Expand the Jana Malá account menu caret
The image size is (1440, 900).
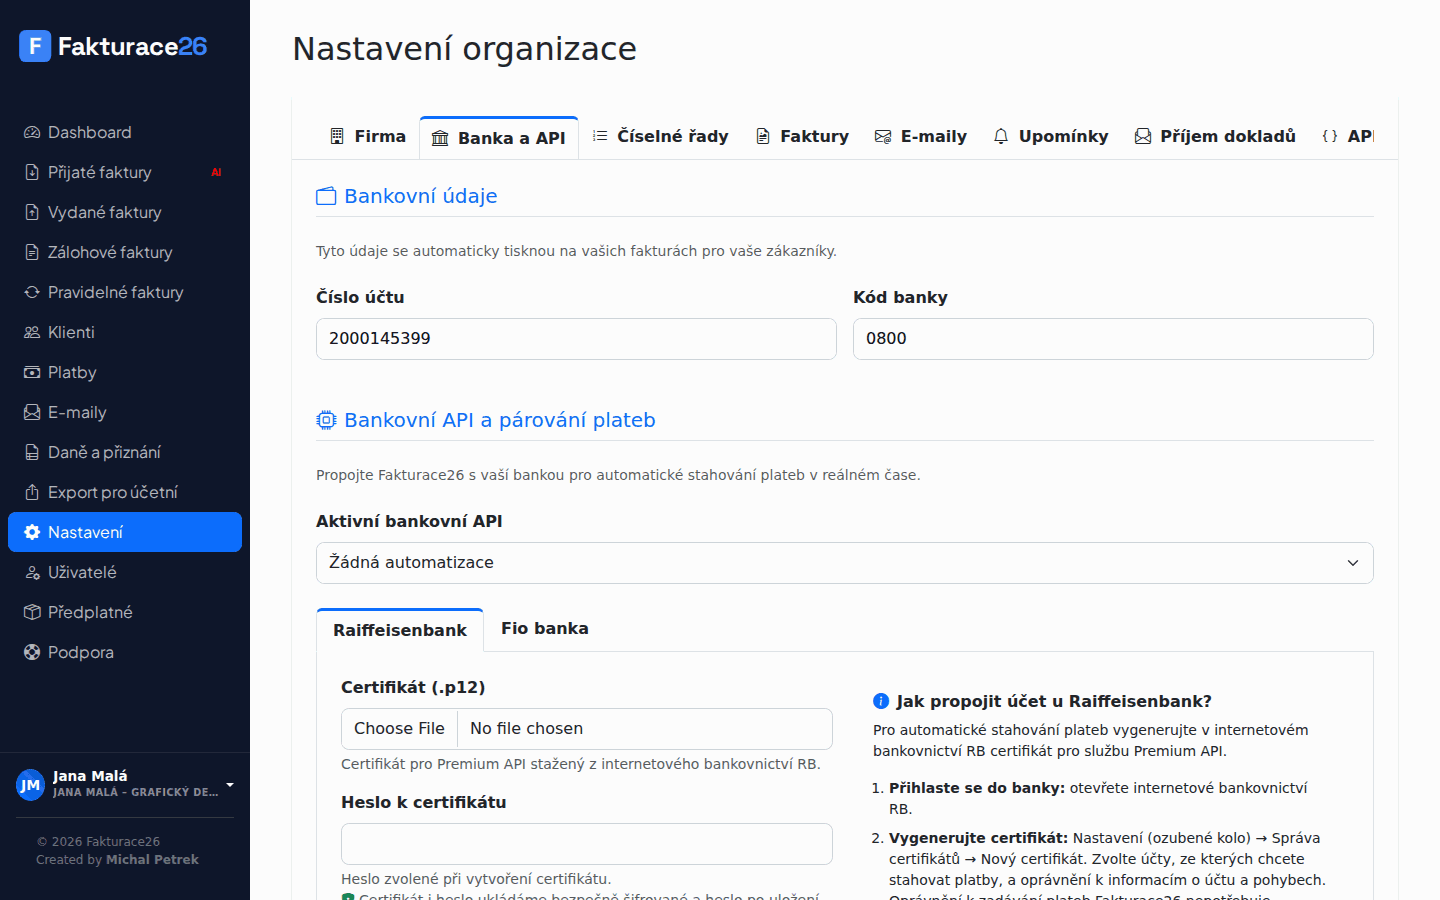point(230,785)
